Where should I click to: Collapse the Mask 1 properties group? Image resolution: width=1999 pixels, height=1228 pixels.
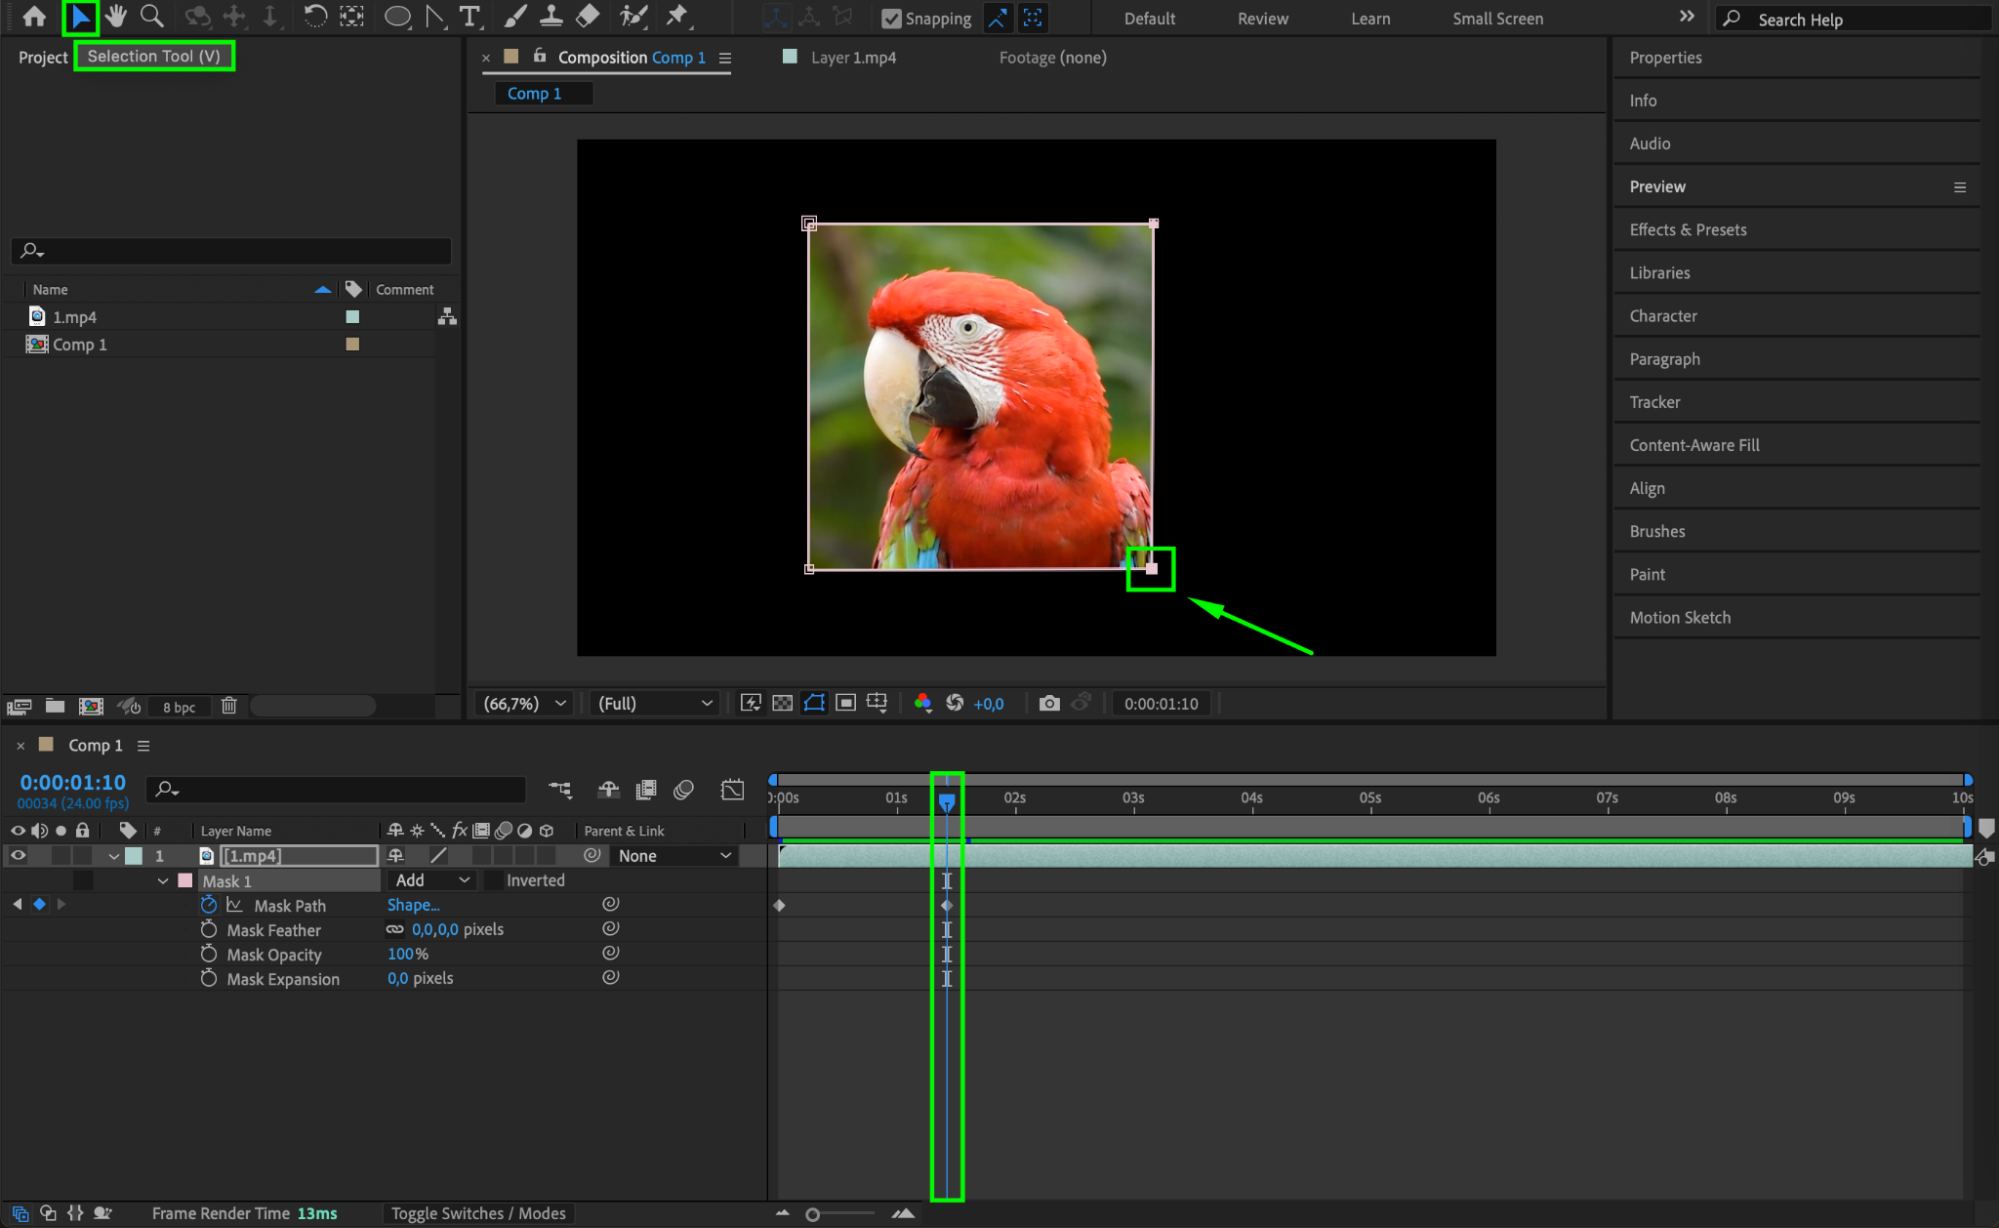pyautogui.click(x=163, y=881)
